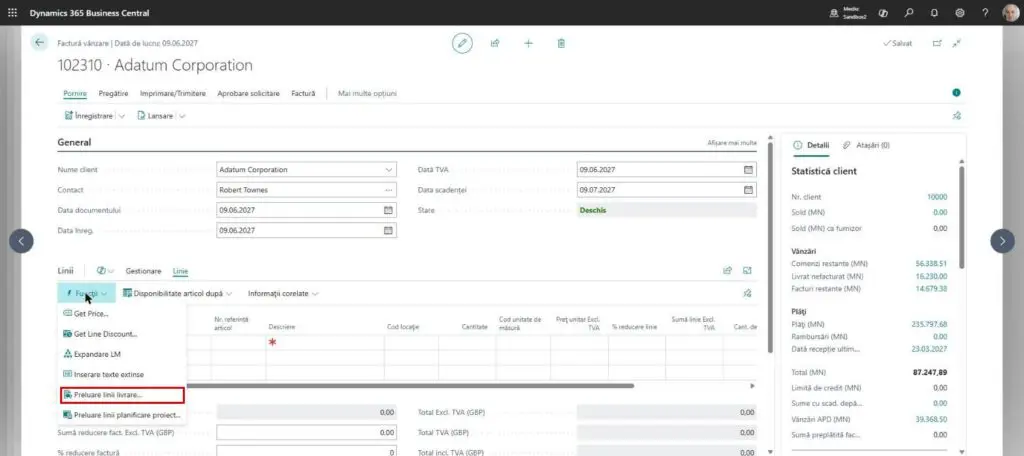The image size is (1024, 456).
Task: Select Get Line Discount menu item
Action: [121, 334]
